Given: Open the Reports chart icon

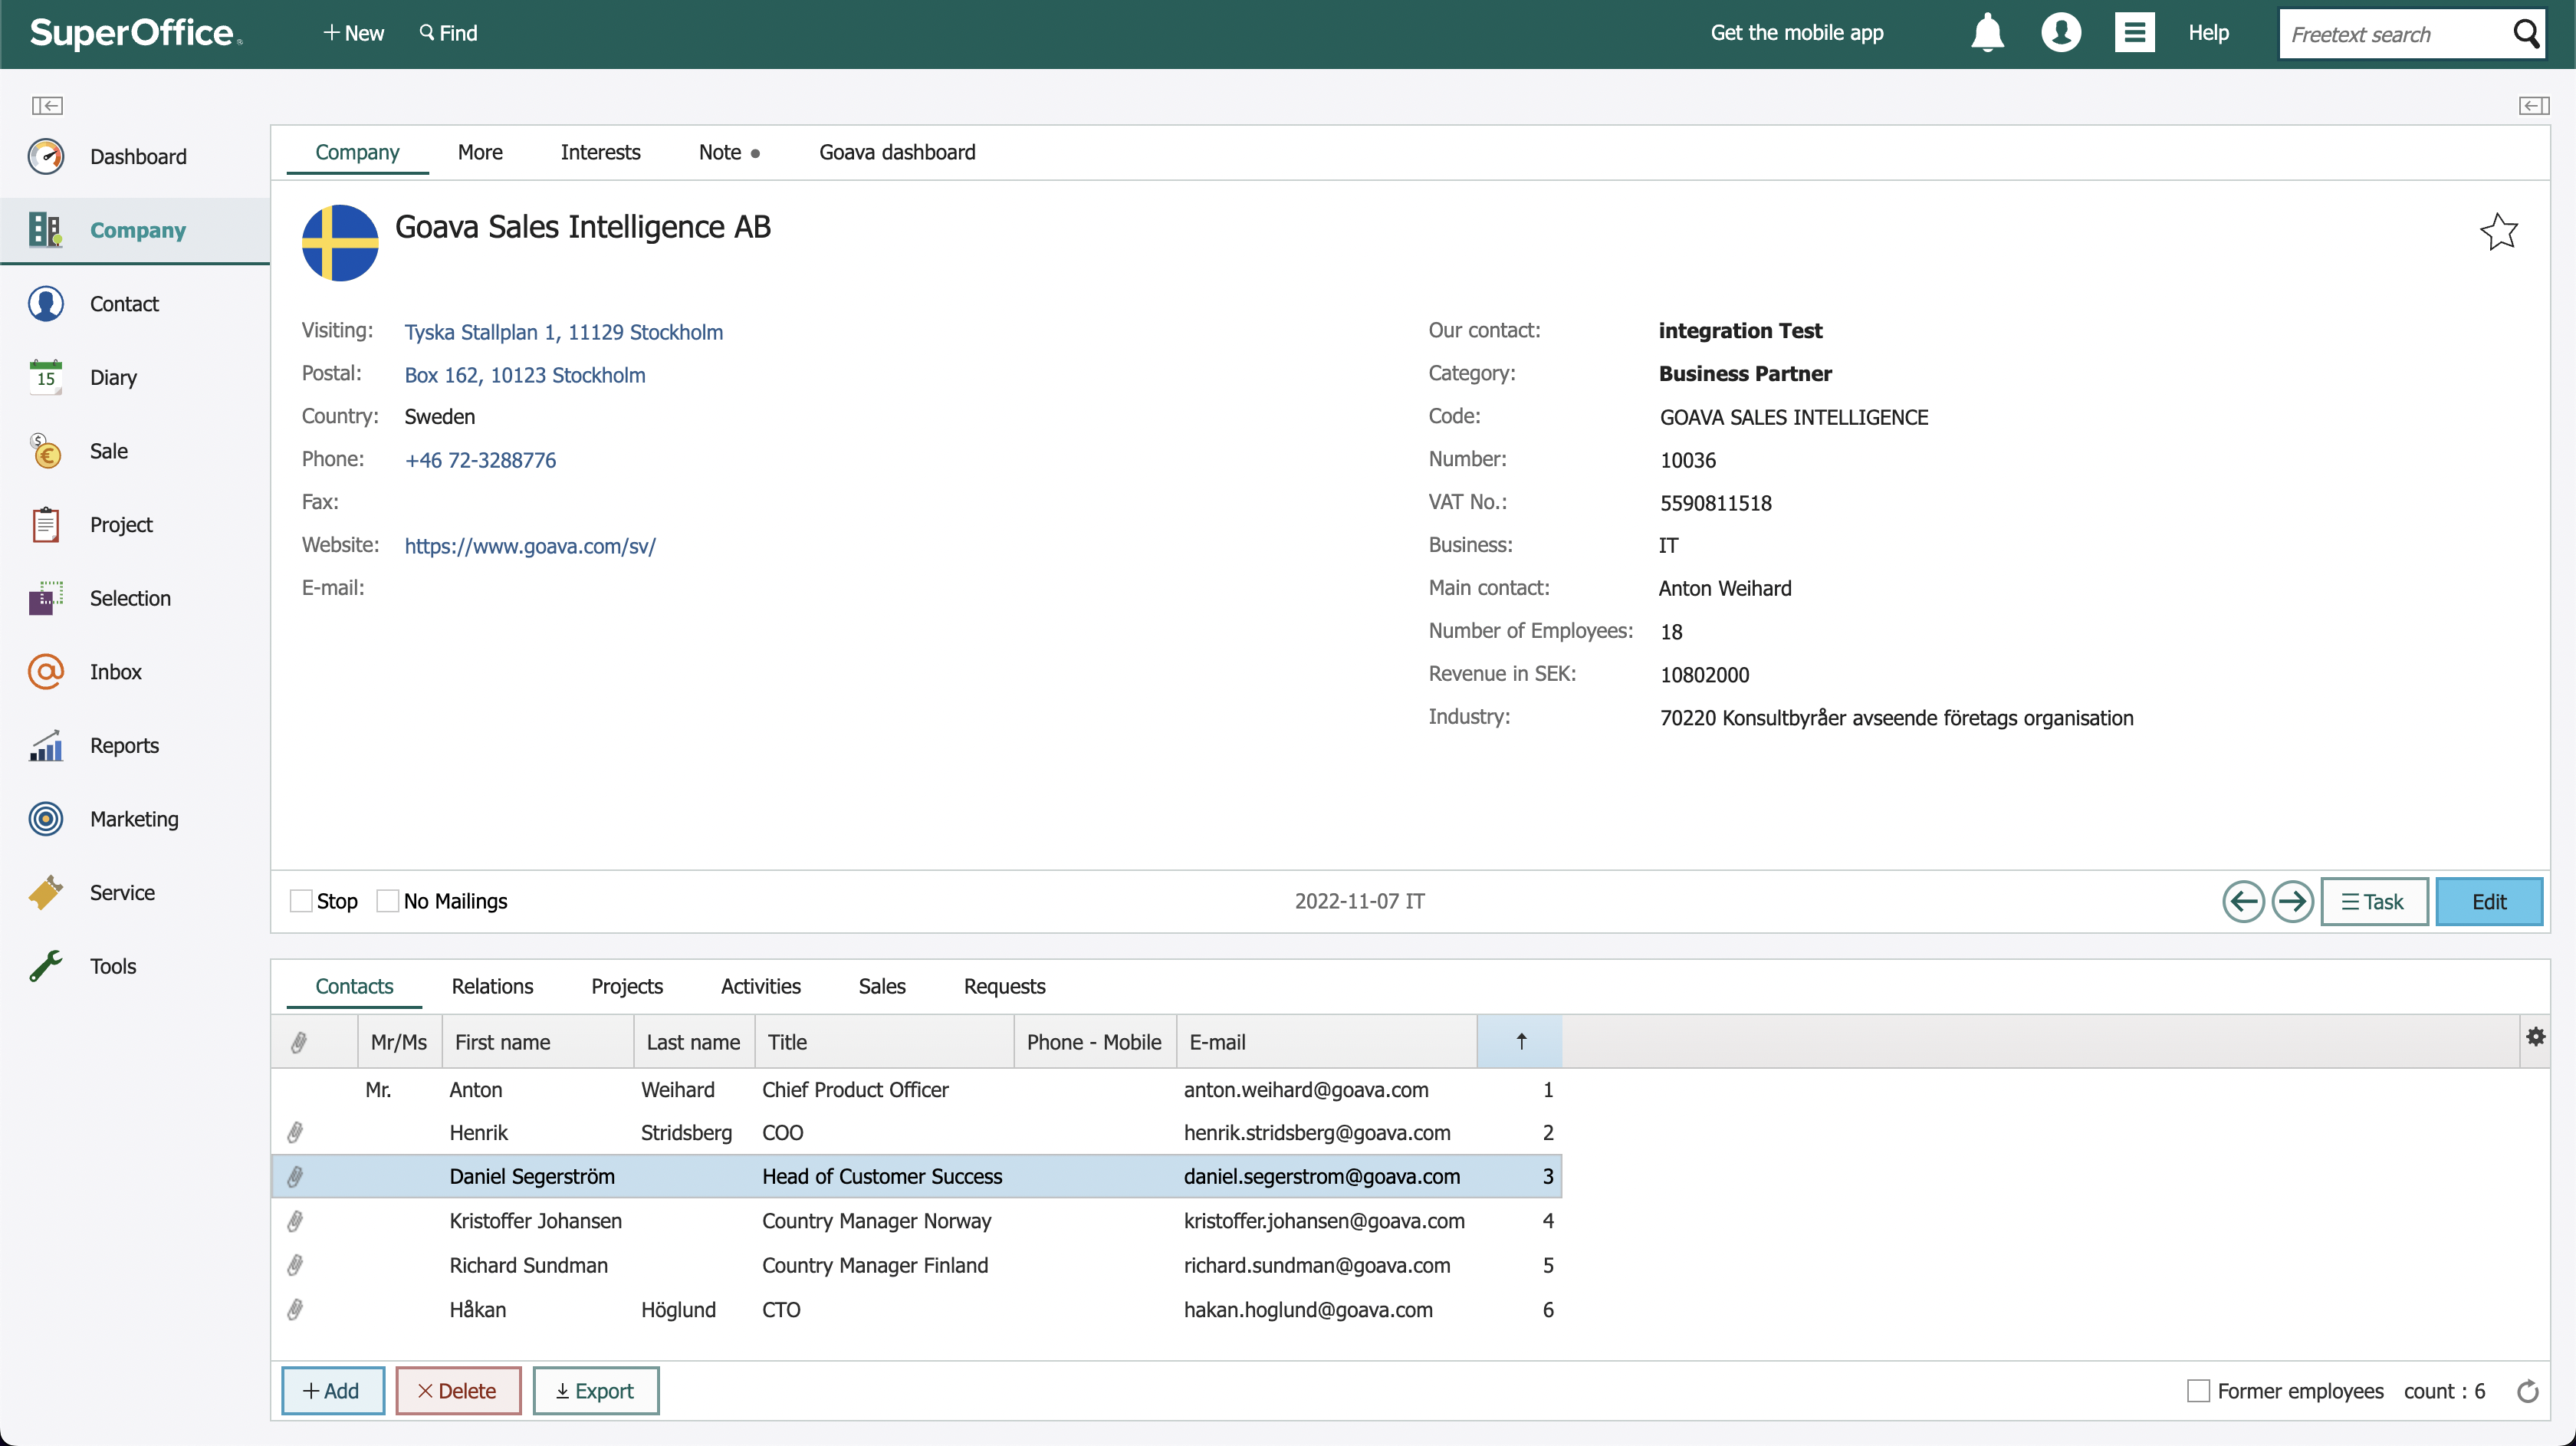Looking at the screenshot, I should point(46,745).
